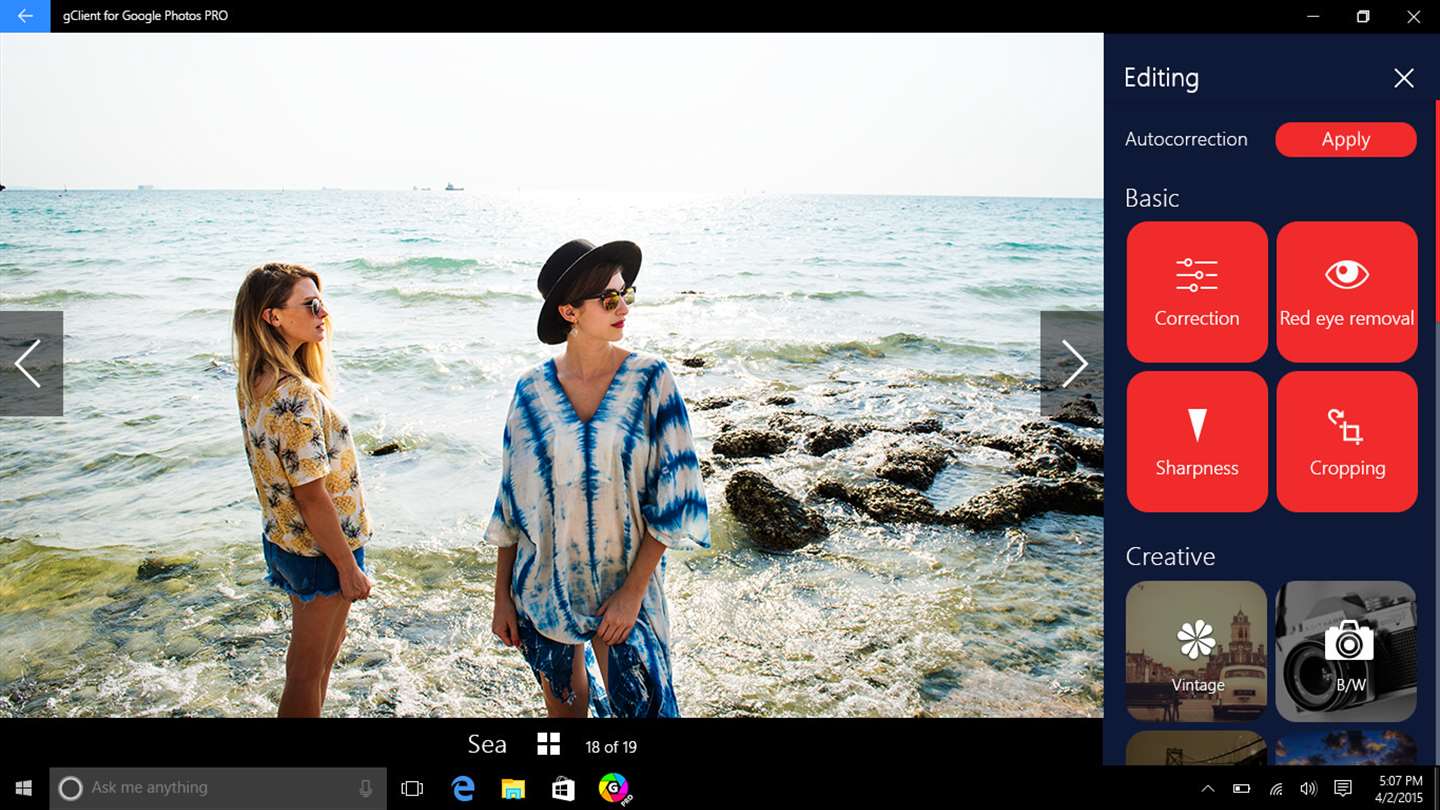1440x810 pixels.
Task: Launch Microsoft Edge from the taskbar
Action: coord(462,788)
